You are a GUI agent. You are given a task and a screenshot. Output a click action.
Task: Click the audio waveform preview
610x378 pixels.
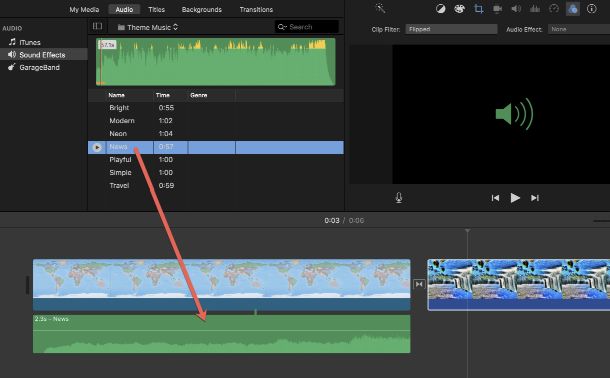[x=216, y=62]
